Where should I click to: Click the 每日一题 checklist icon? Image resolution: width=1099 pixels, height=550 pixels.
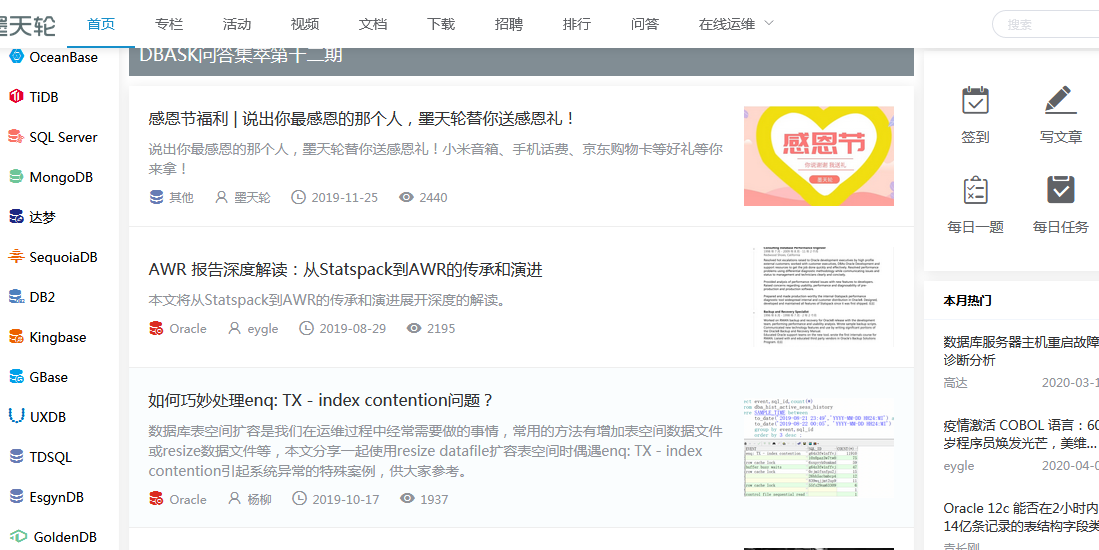[975, 189]
